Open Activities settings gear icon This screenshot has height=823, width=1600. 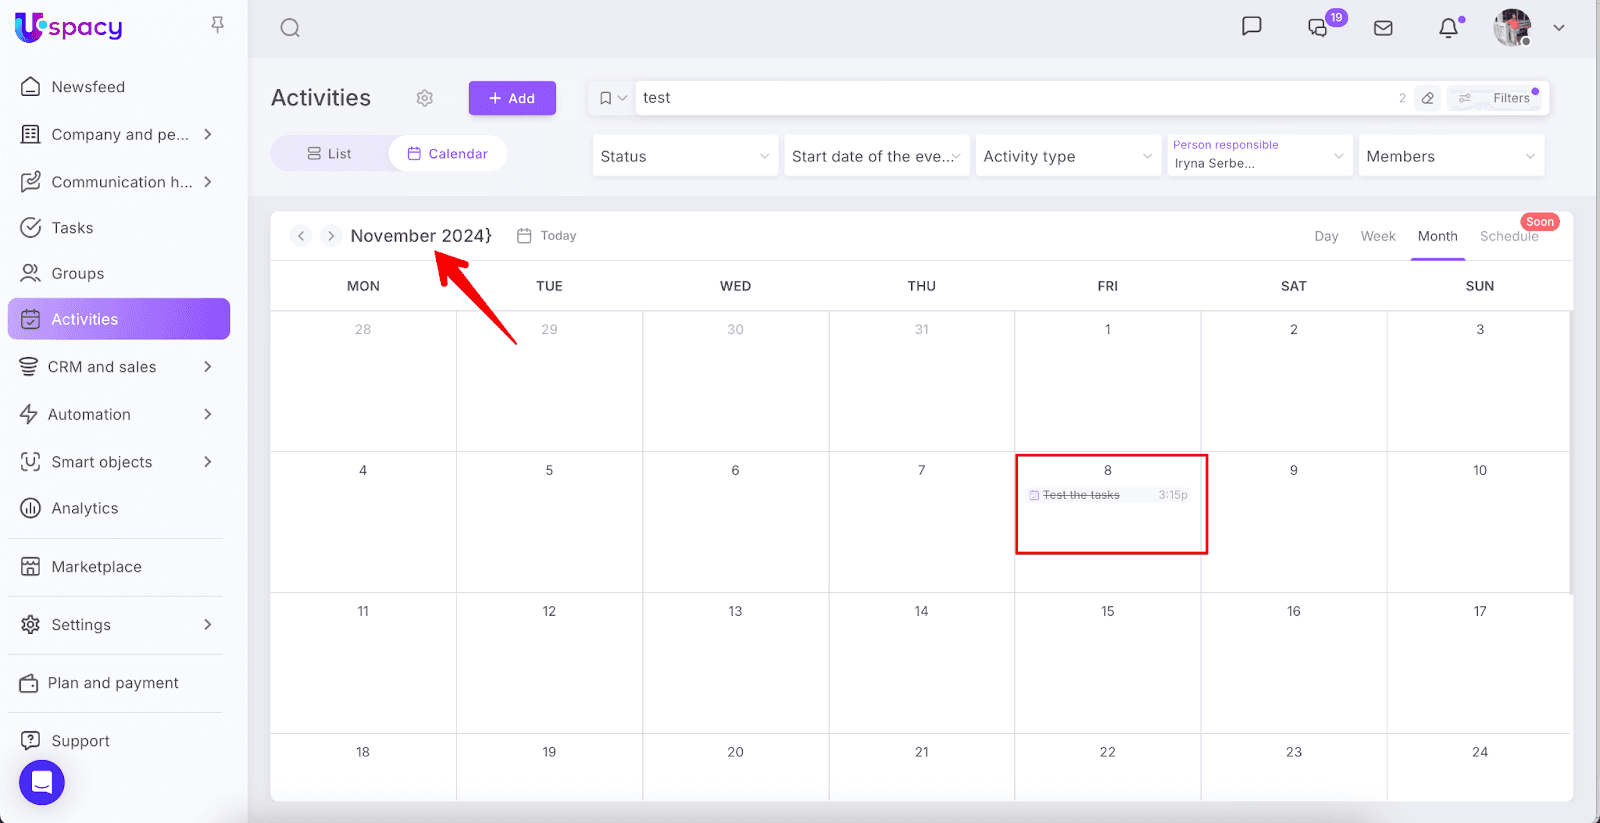pos(425,98)
